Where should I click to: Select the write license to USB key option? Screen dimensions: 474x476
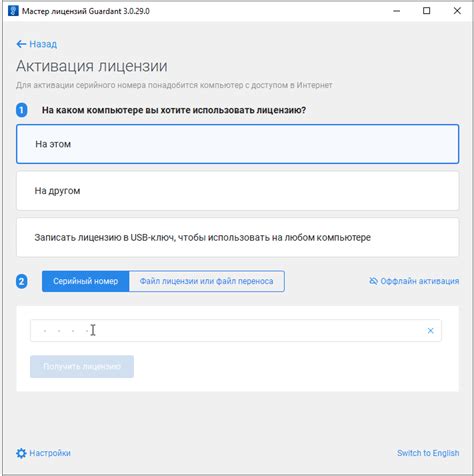point(237,237)
